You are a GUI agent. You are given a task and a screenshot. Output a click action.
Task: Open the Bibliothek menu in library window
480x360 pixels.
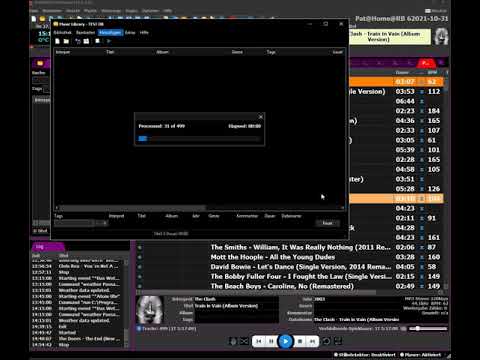[62, 33]
